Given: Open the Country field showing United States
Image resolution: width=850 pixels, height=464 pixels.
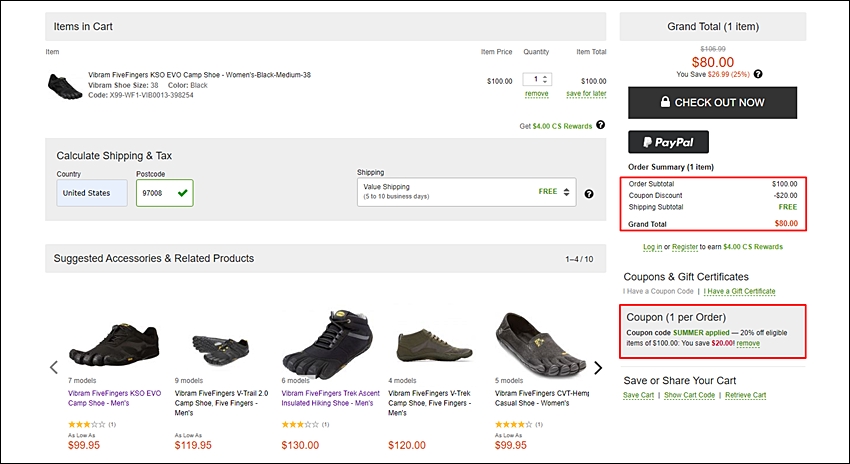Looking at the screenshot, I should [92, 193].
